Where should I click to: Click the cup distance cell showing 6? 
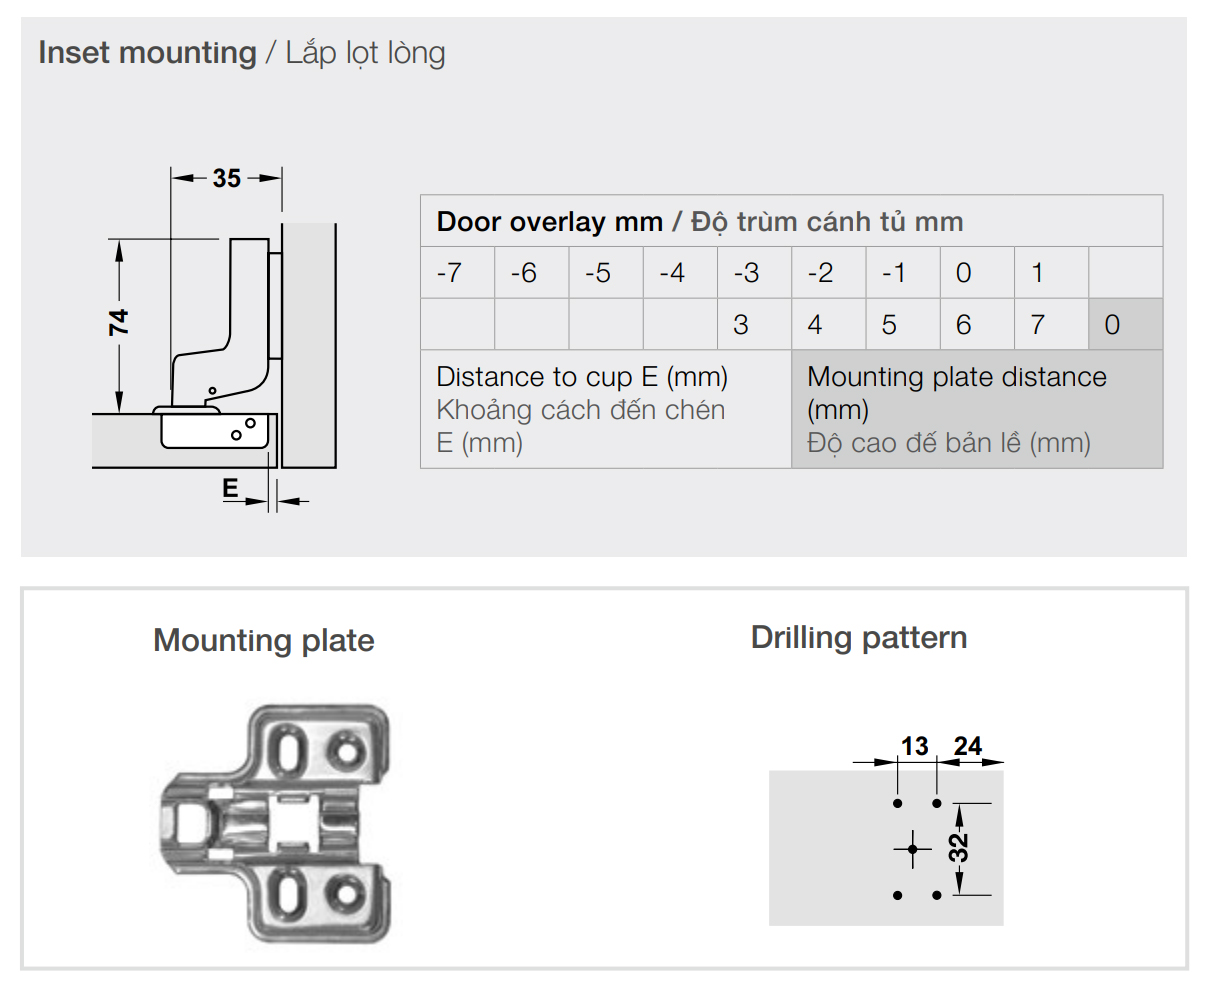tap(964, 325)
